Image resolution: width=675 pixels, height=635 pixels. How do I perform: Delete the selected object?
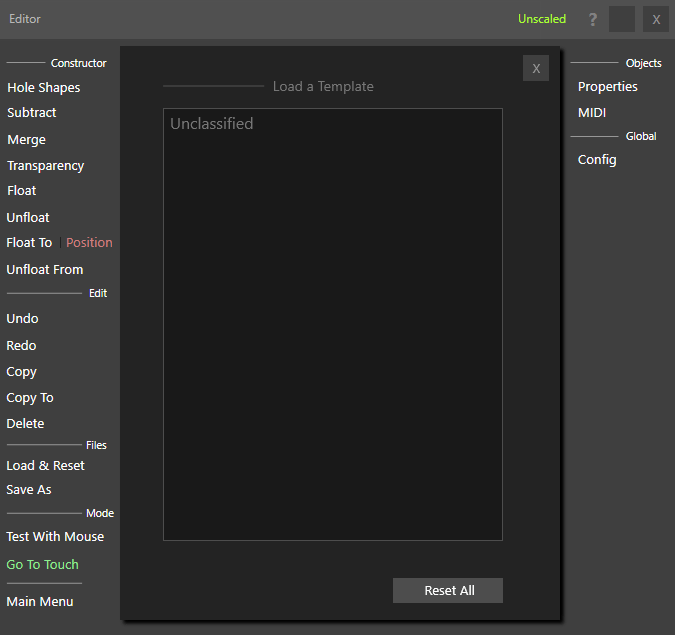(25, 424)
